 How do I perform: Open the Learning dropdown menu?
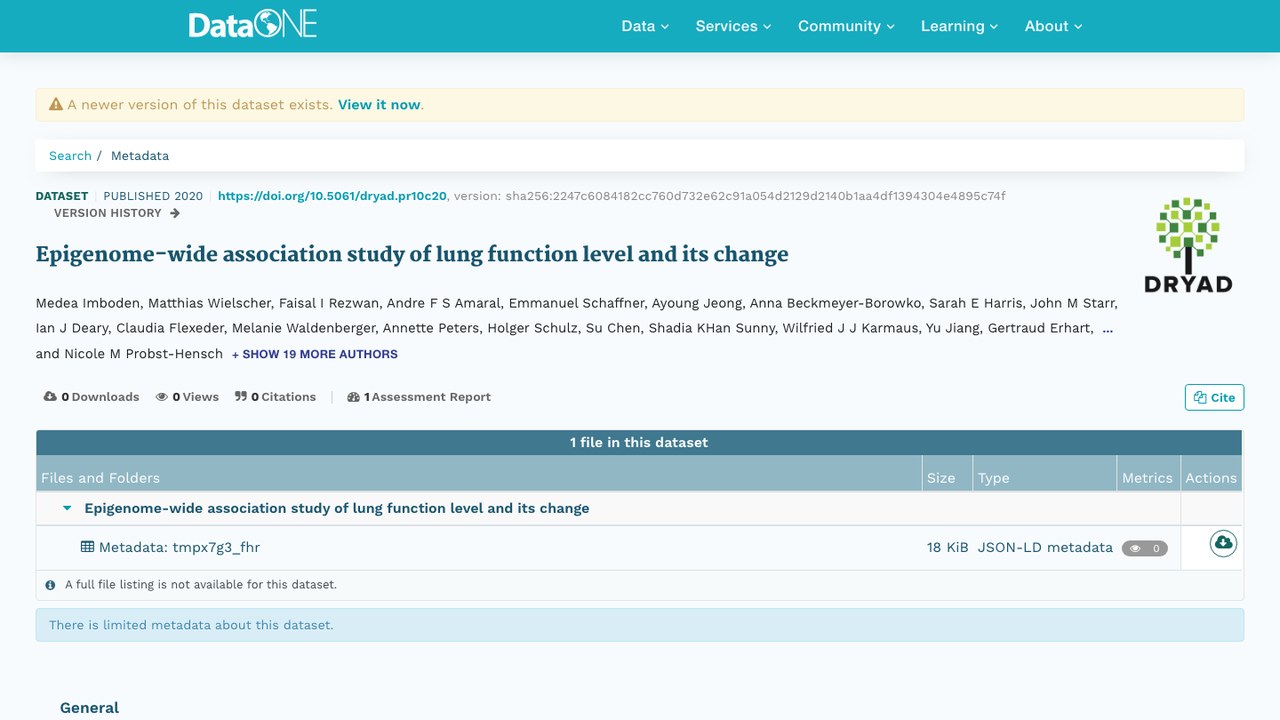tap(960, 26)
